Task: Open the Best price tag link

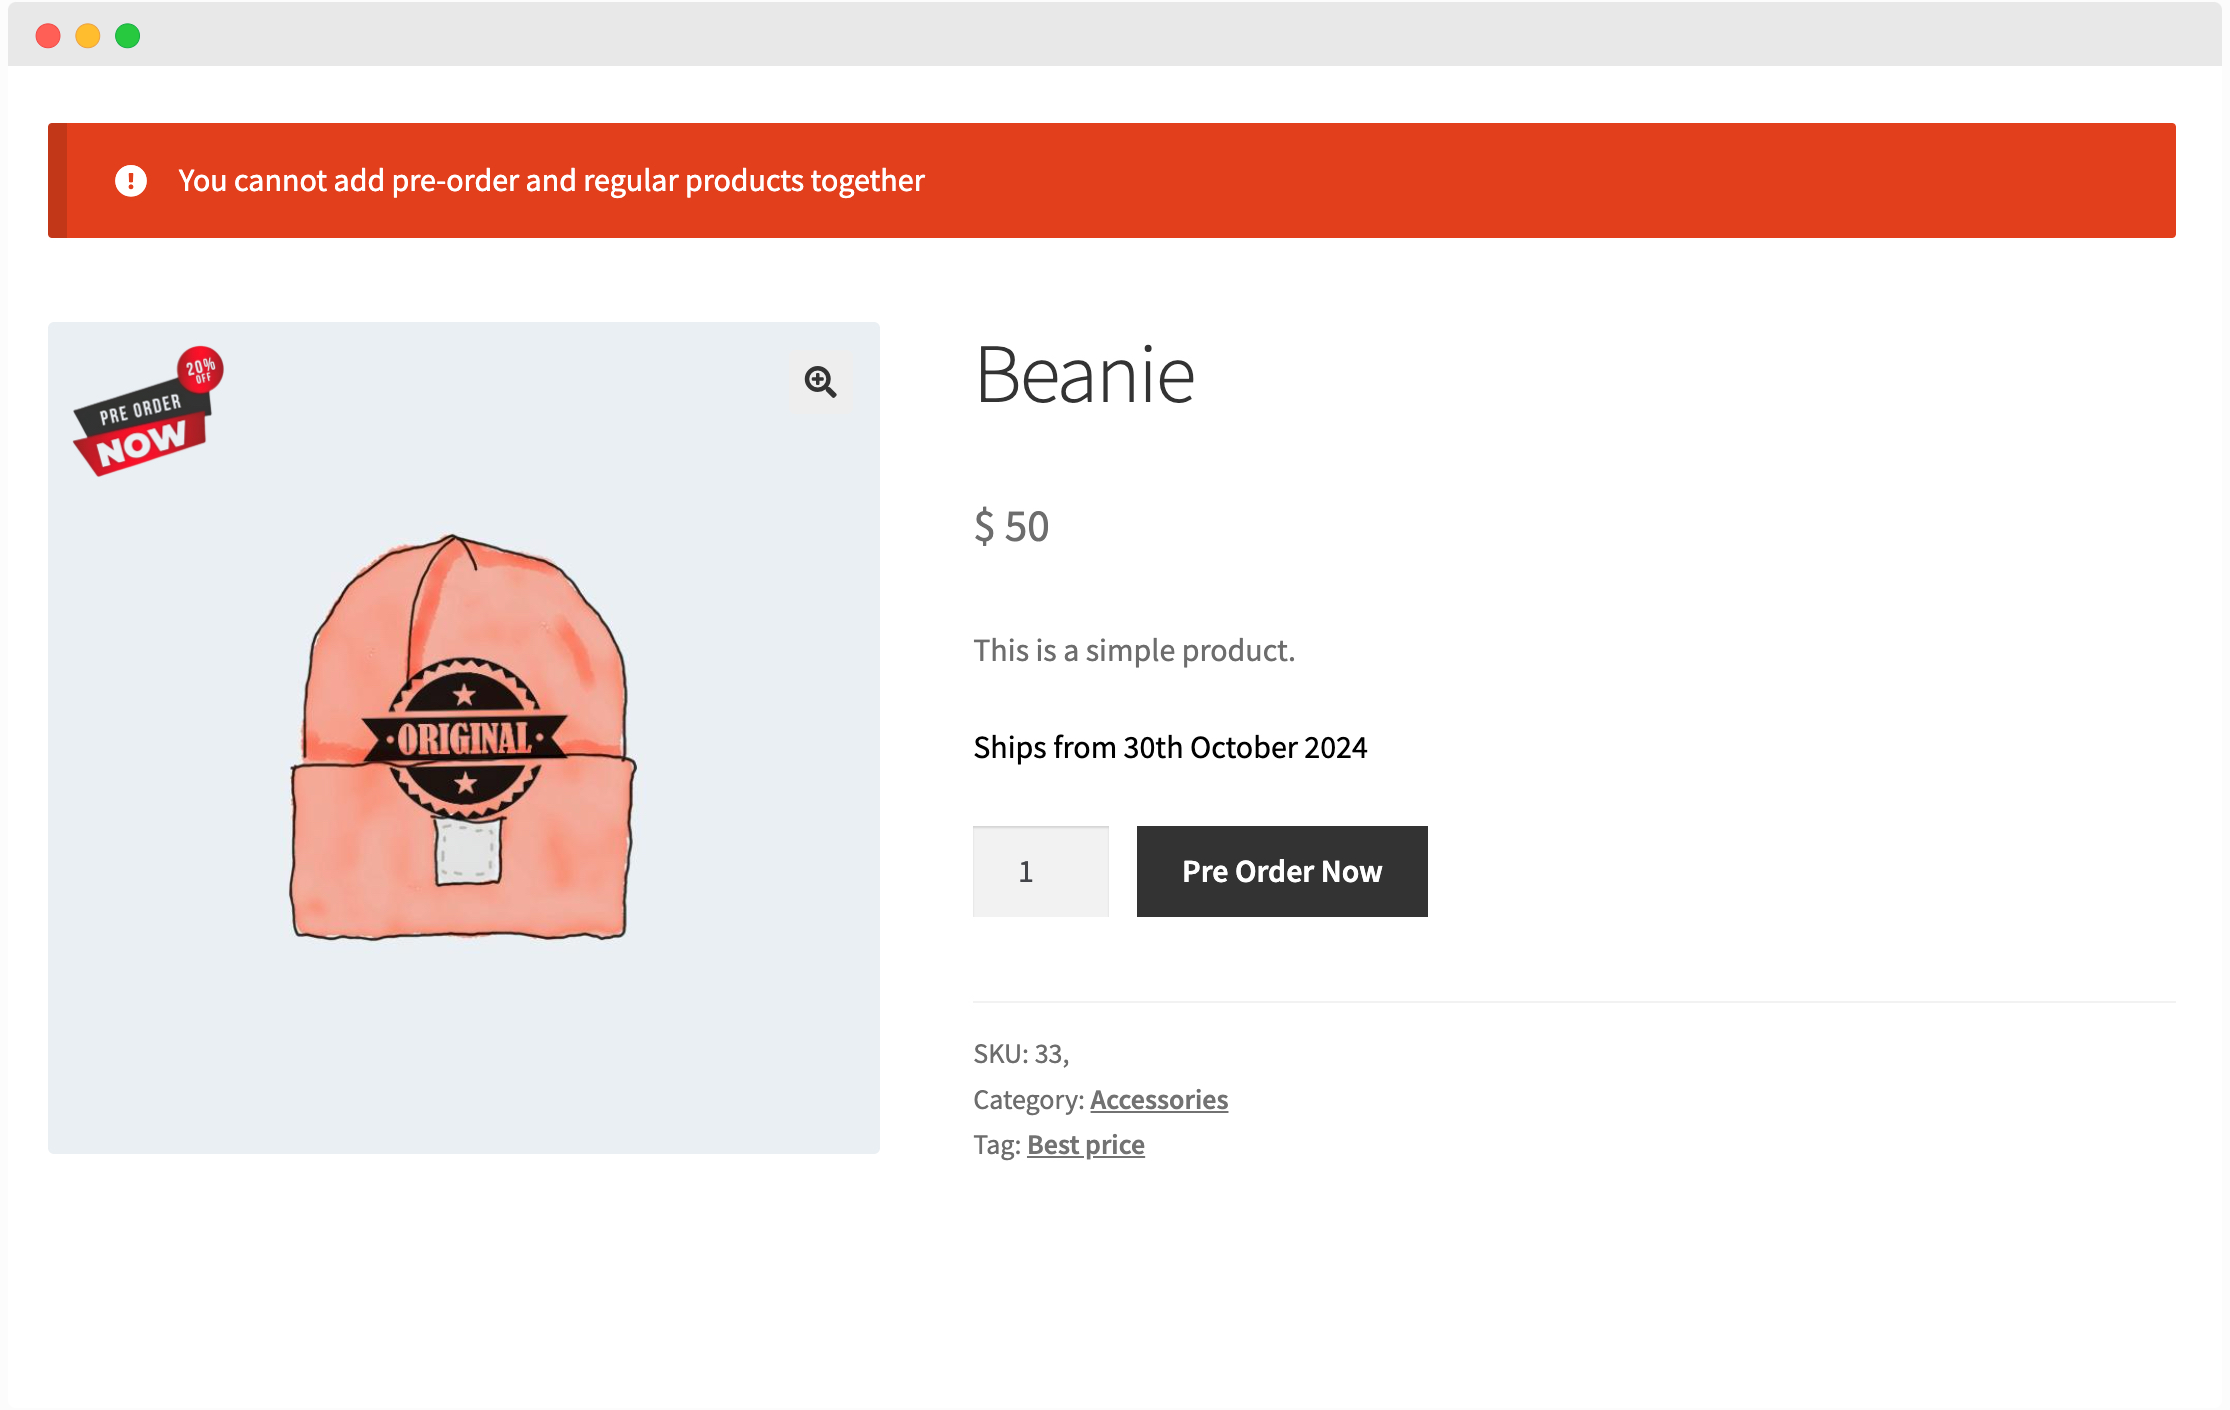Action: pos(1085,1144)
